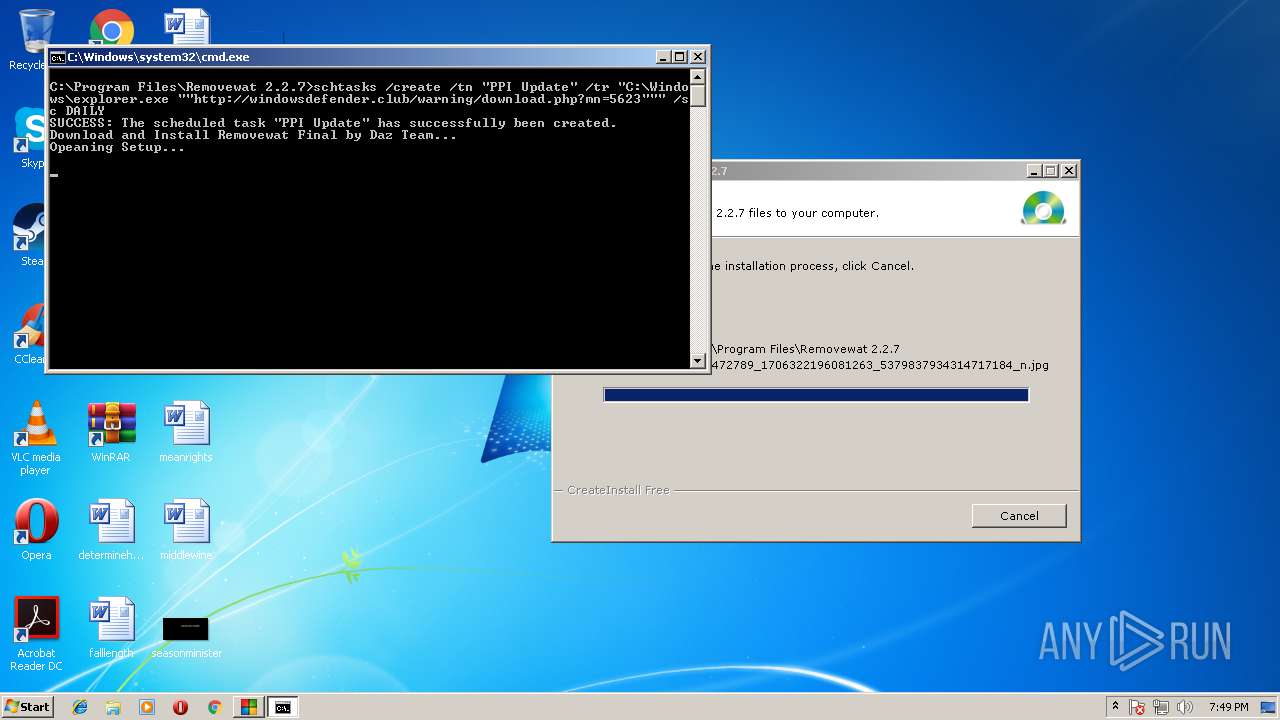Open the Steam desktop shortcut
Viewport: 1280px width, 720px height.
point(30,236)
